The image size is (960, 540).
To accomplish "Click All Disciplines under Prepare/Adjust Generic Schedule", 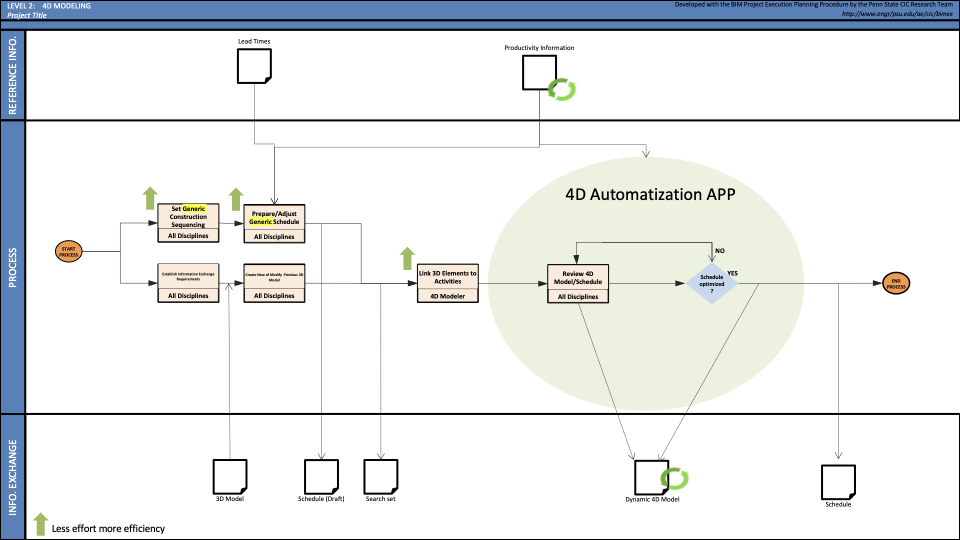I will 274,237.
